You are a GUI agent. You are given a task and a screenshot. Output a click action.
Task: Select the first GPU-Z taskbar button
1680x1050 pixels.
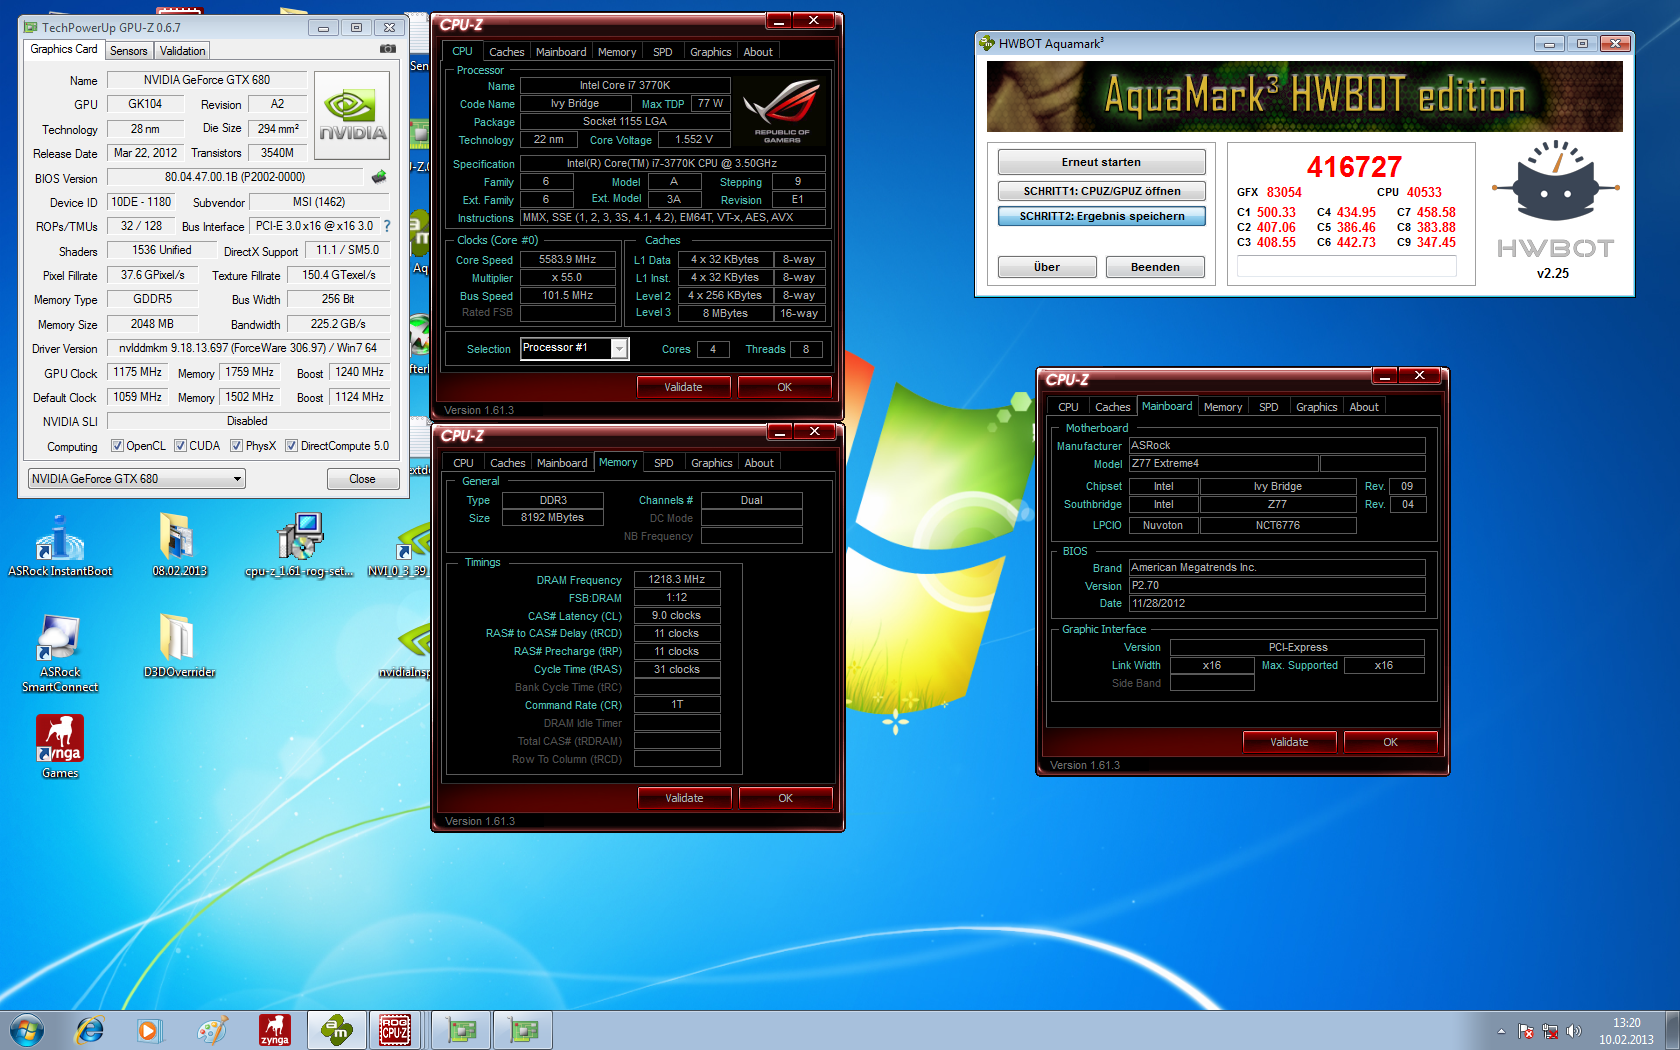461,1030
